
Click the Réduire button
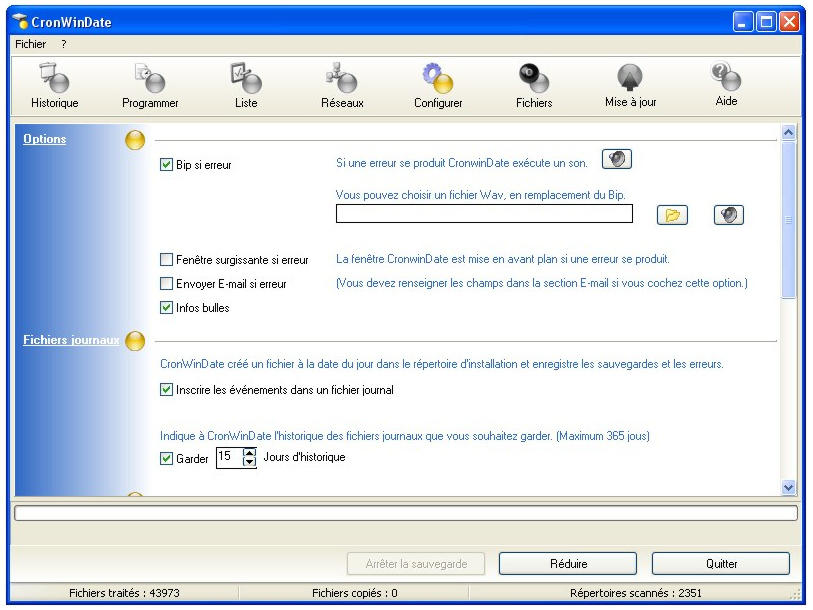[567, 564]
